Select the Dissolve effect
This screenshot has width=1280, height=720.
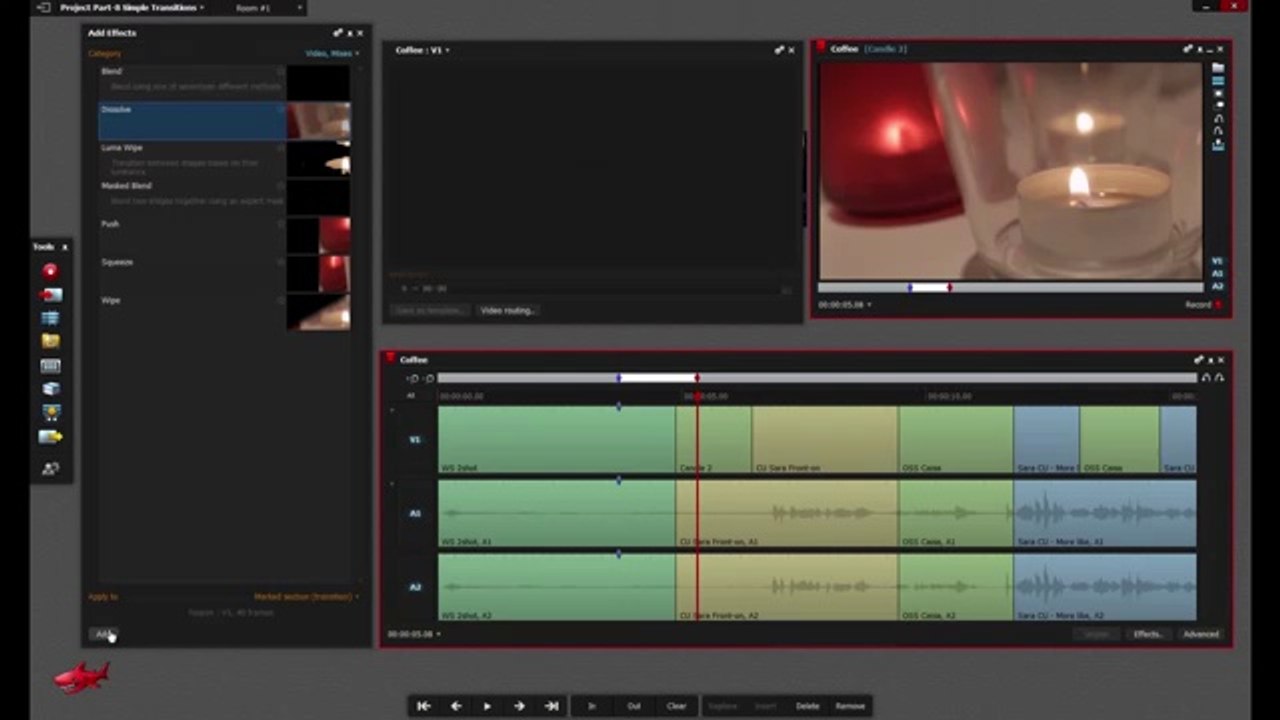click(192, 121)
